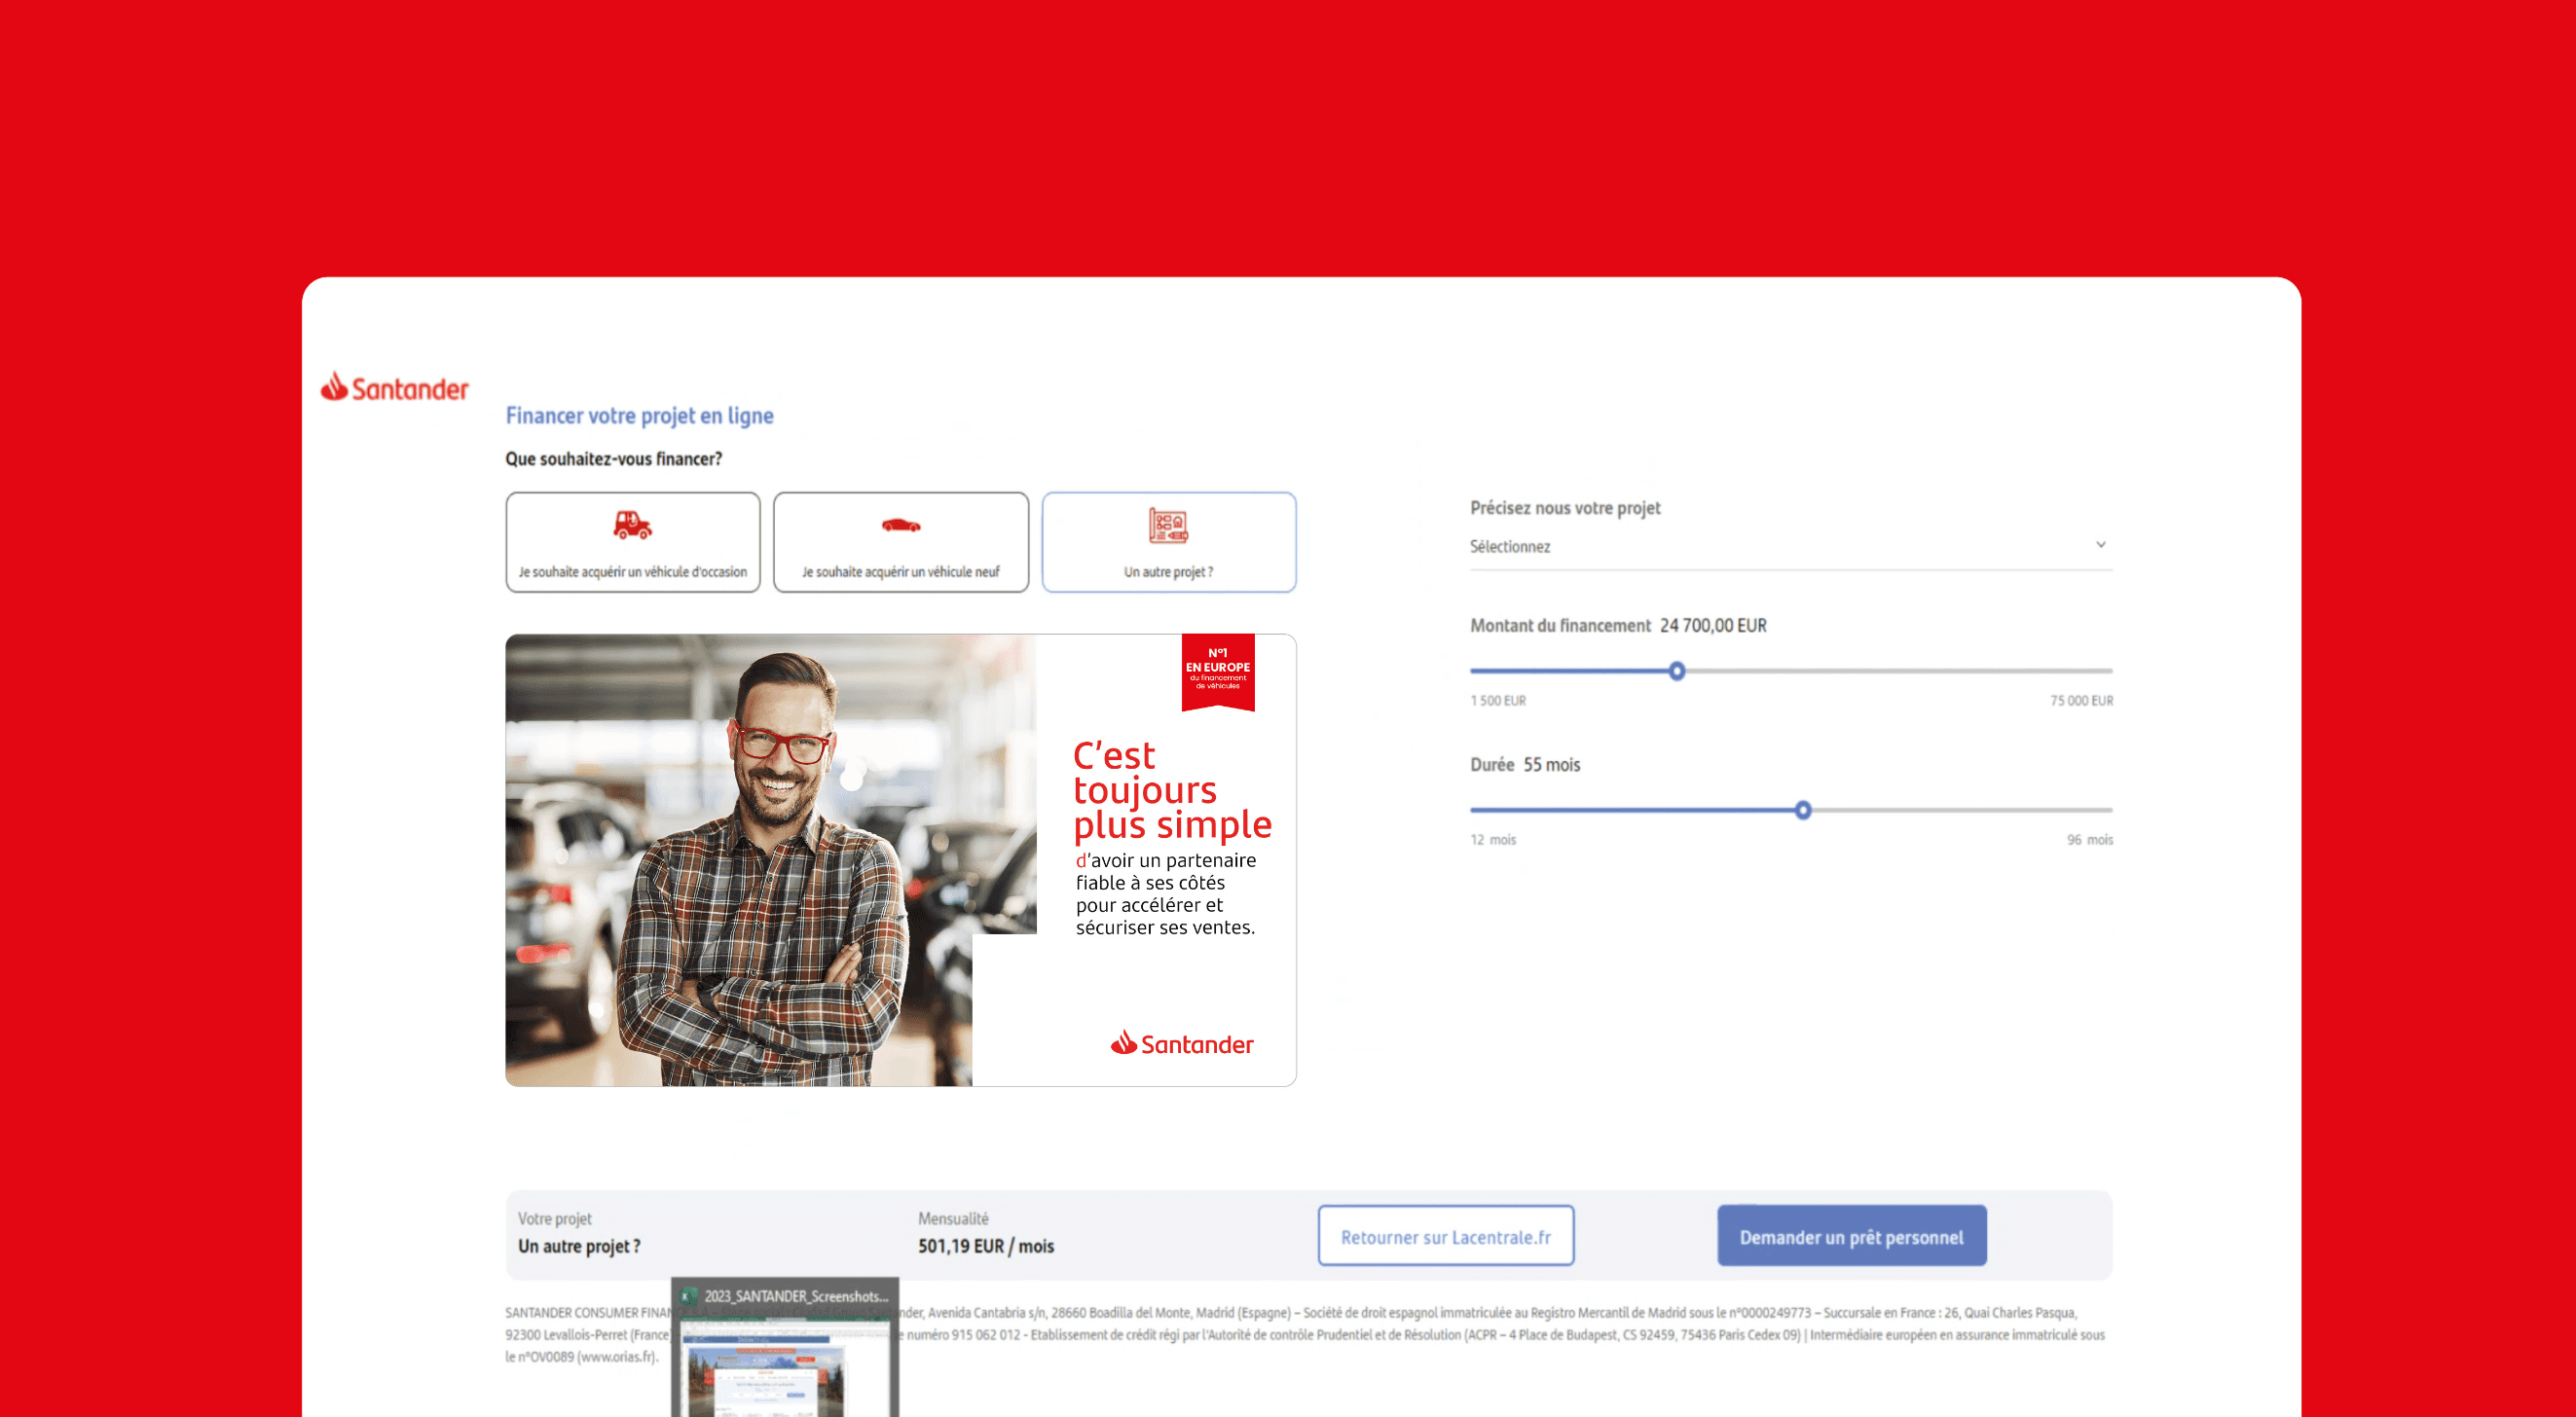Screen dimensions: 2576x1417
Task: Click the 'Financer votre projet en ligne' heading
Action: (x=639, y=415)
